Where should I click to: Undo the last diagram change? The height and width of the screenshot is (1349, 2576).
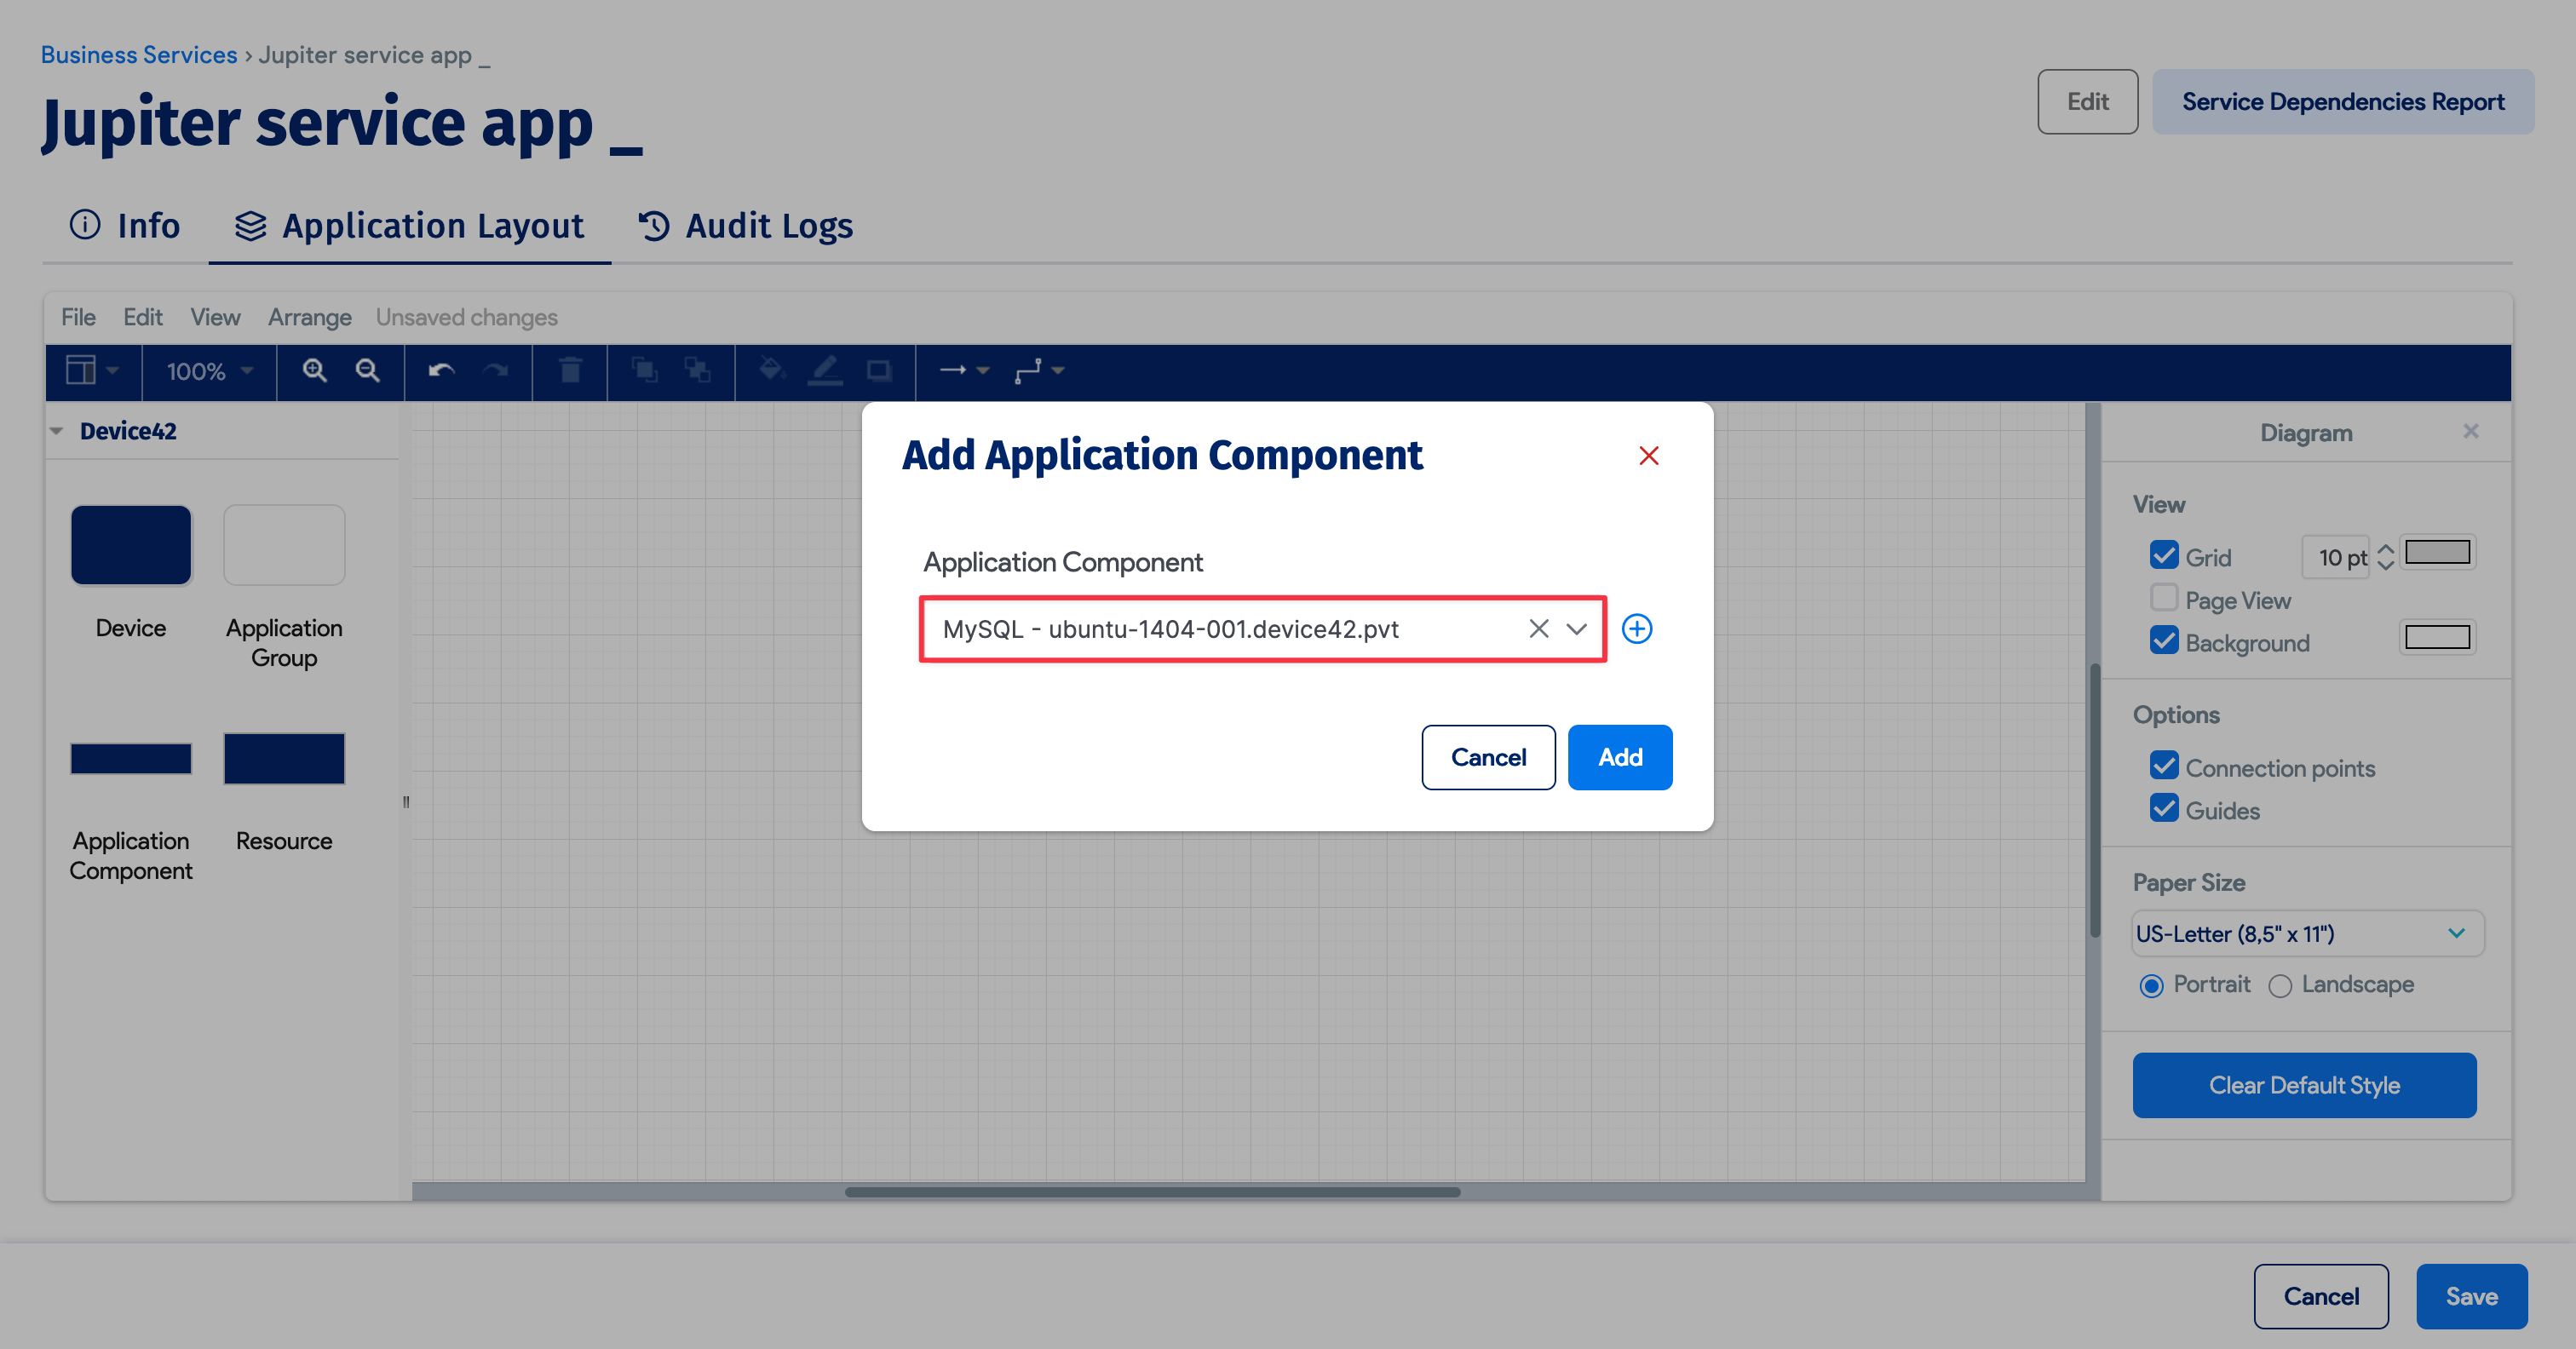441,371
